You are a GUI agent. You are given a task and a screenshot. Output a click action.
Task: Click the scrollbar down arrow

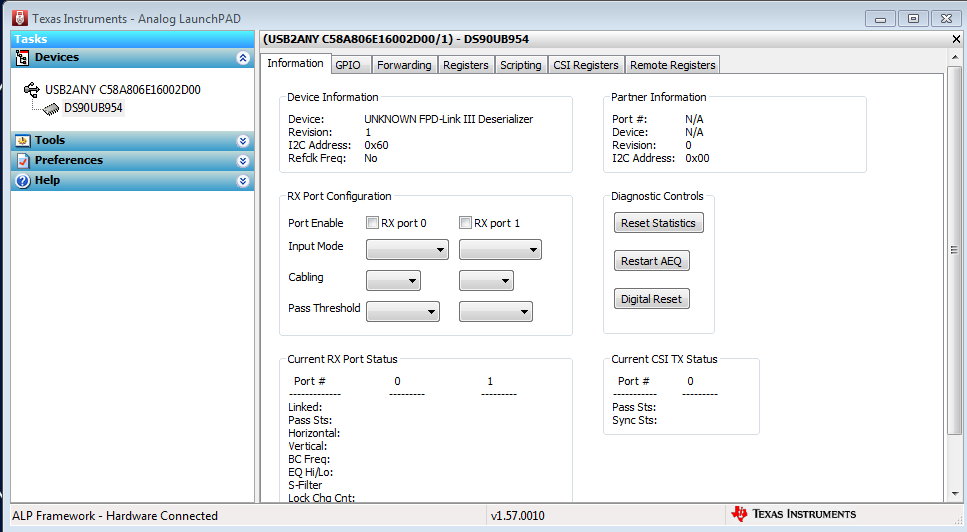[x=955, y=494]
